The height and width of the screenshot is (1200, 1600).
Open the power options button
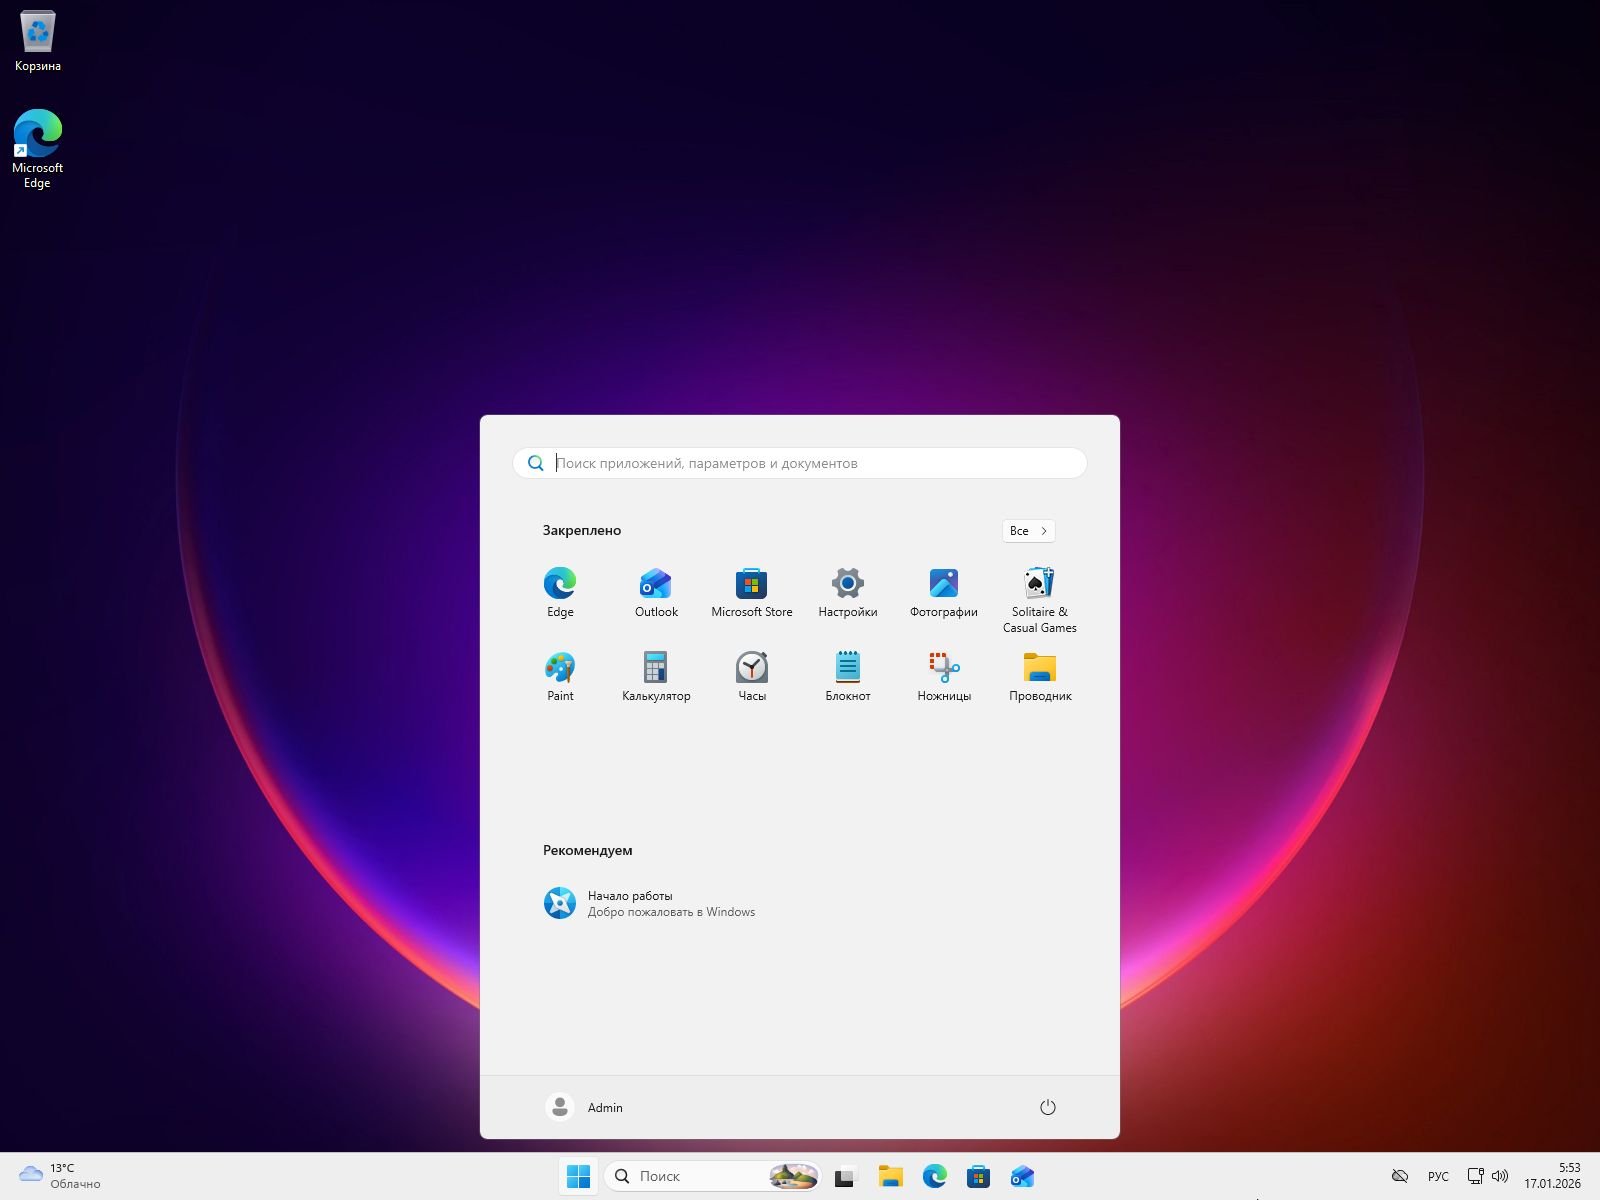(x=1047, y=1107)
